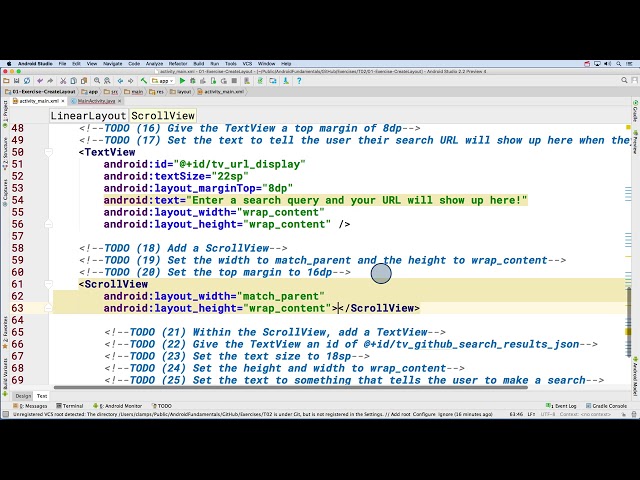Open the VCS menu
Viewport: 640px width, 480px height.
[x=247, y=64]
